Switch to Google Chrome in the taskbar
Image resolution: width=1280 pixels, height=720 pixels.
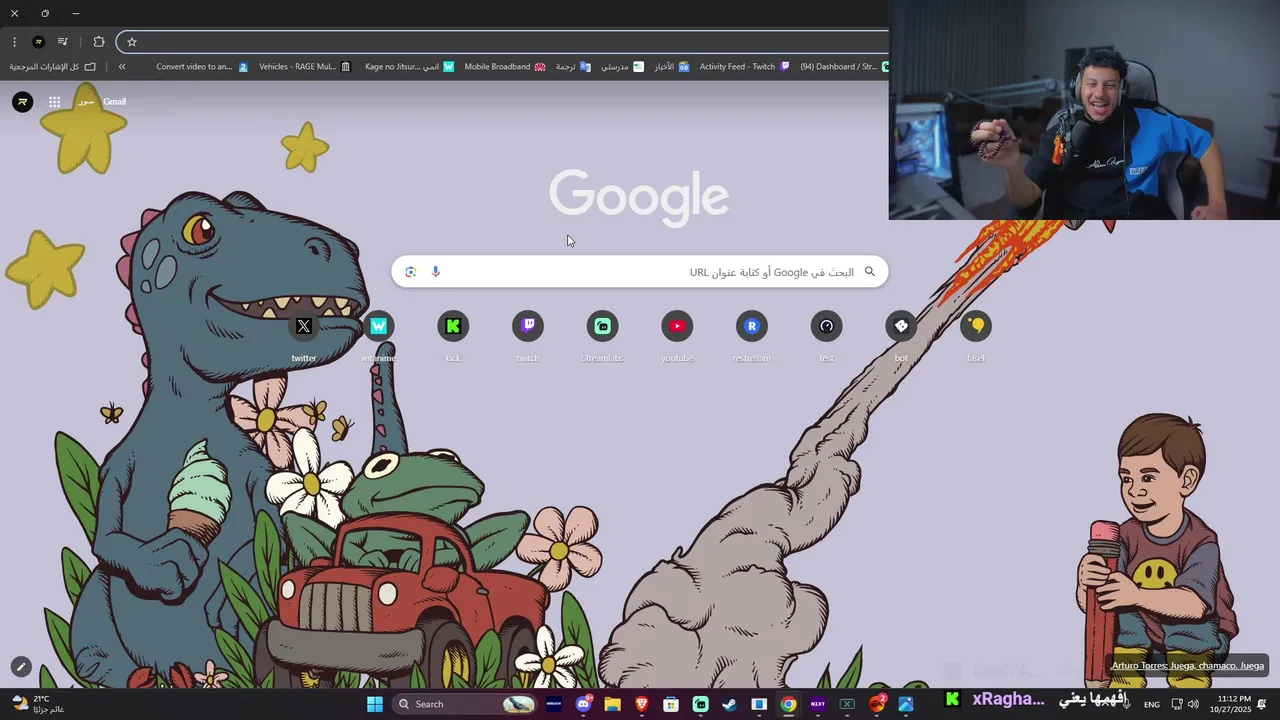(789, 704)
